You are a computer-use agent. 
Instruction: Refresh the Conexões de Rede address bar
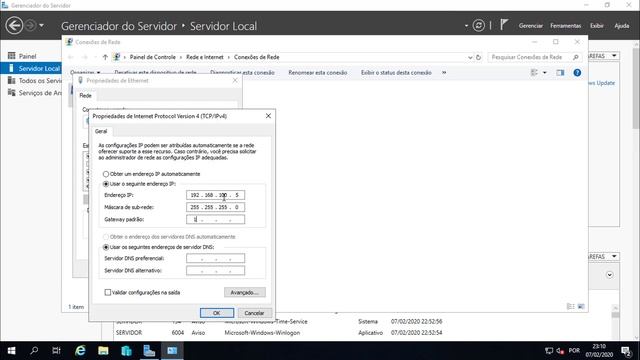coord(478,57)
